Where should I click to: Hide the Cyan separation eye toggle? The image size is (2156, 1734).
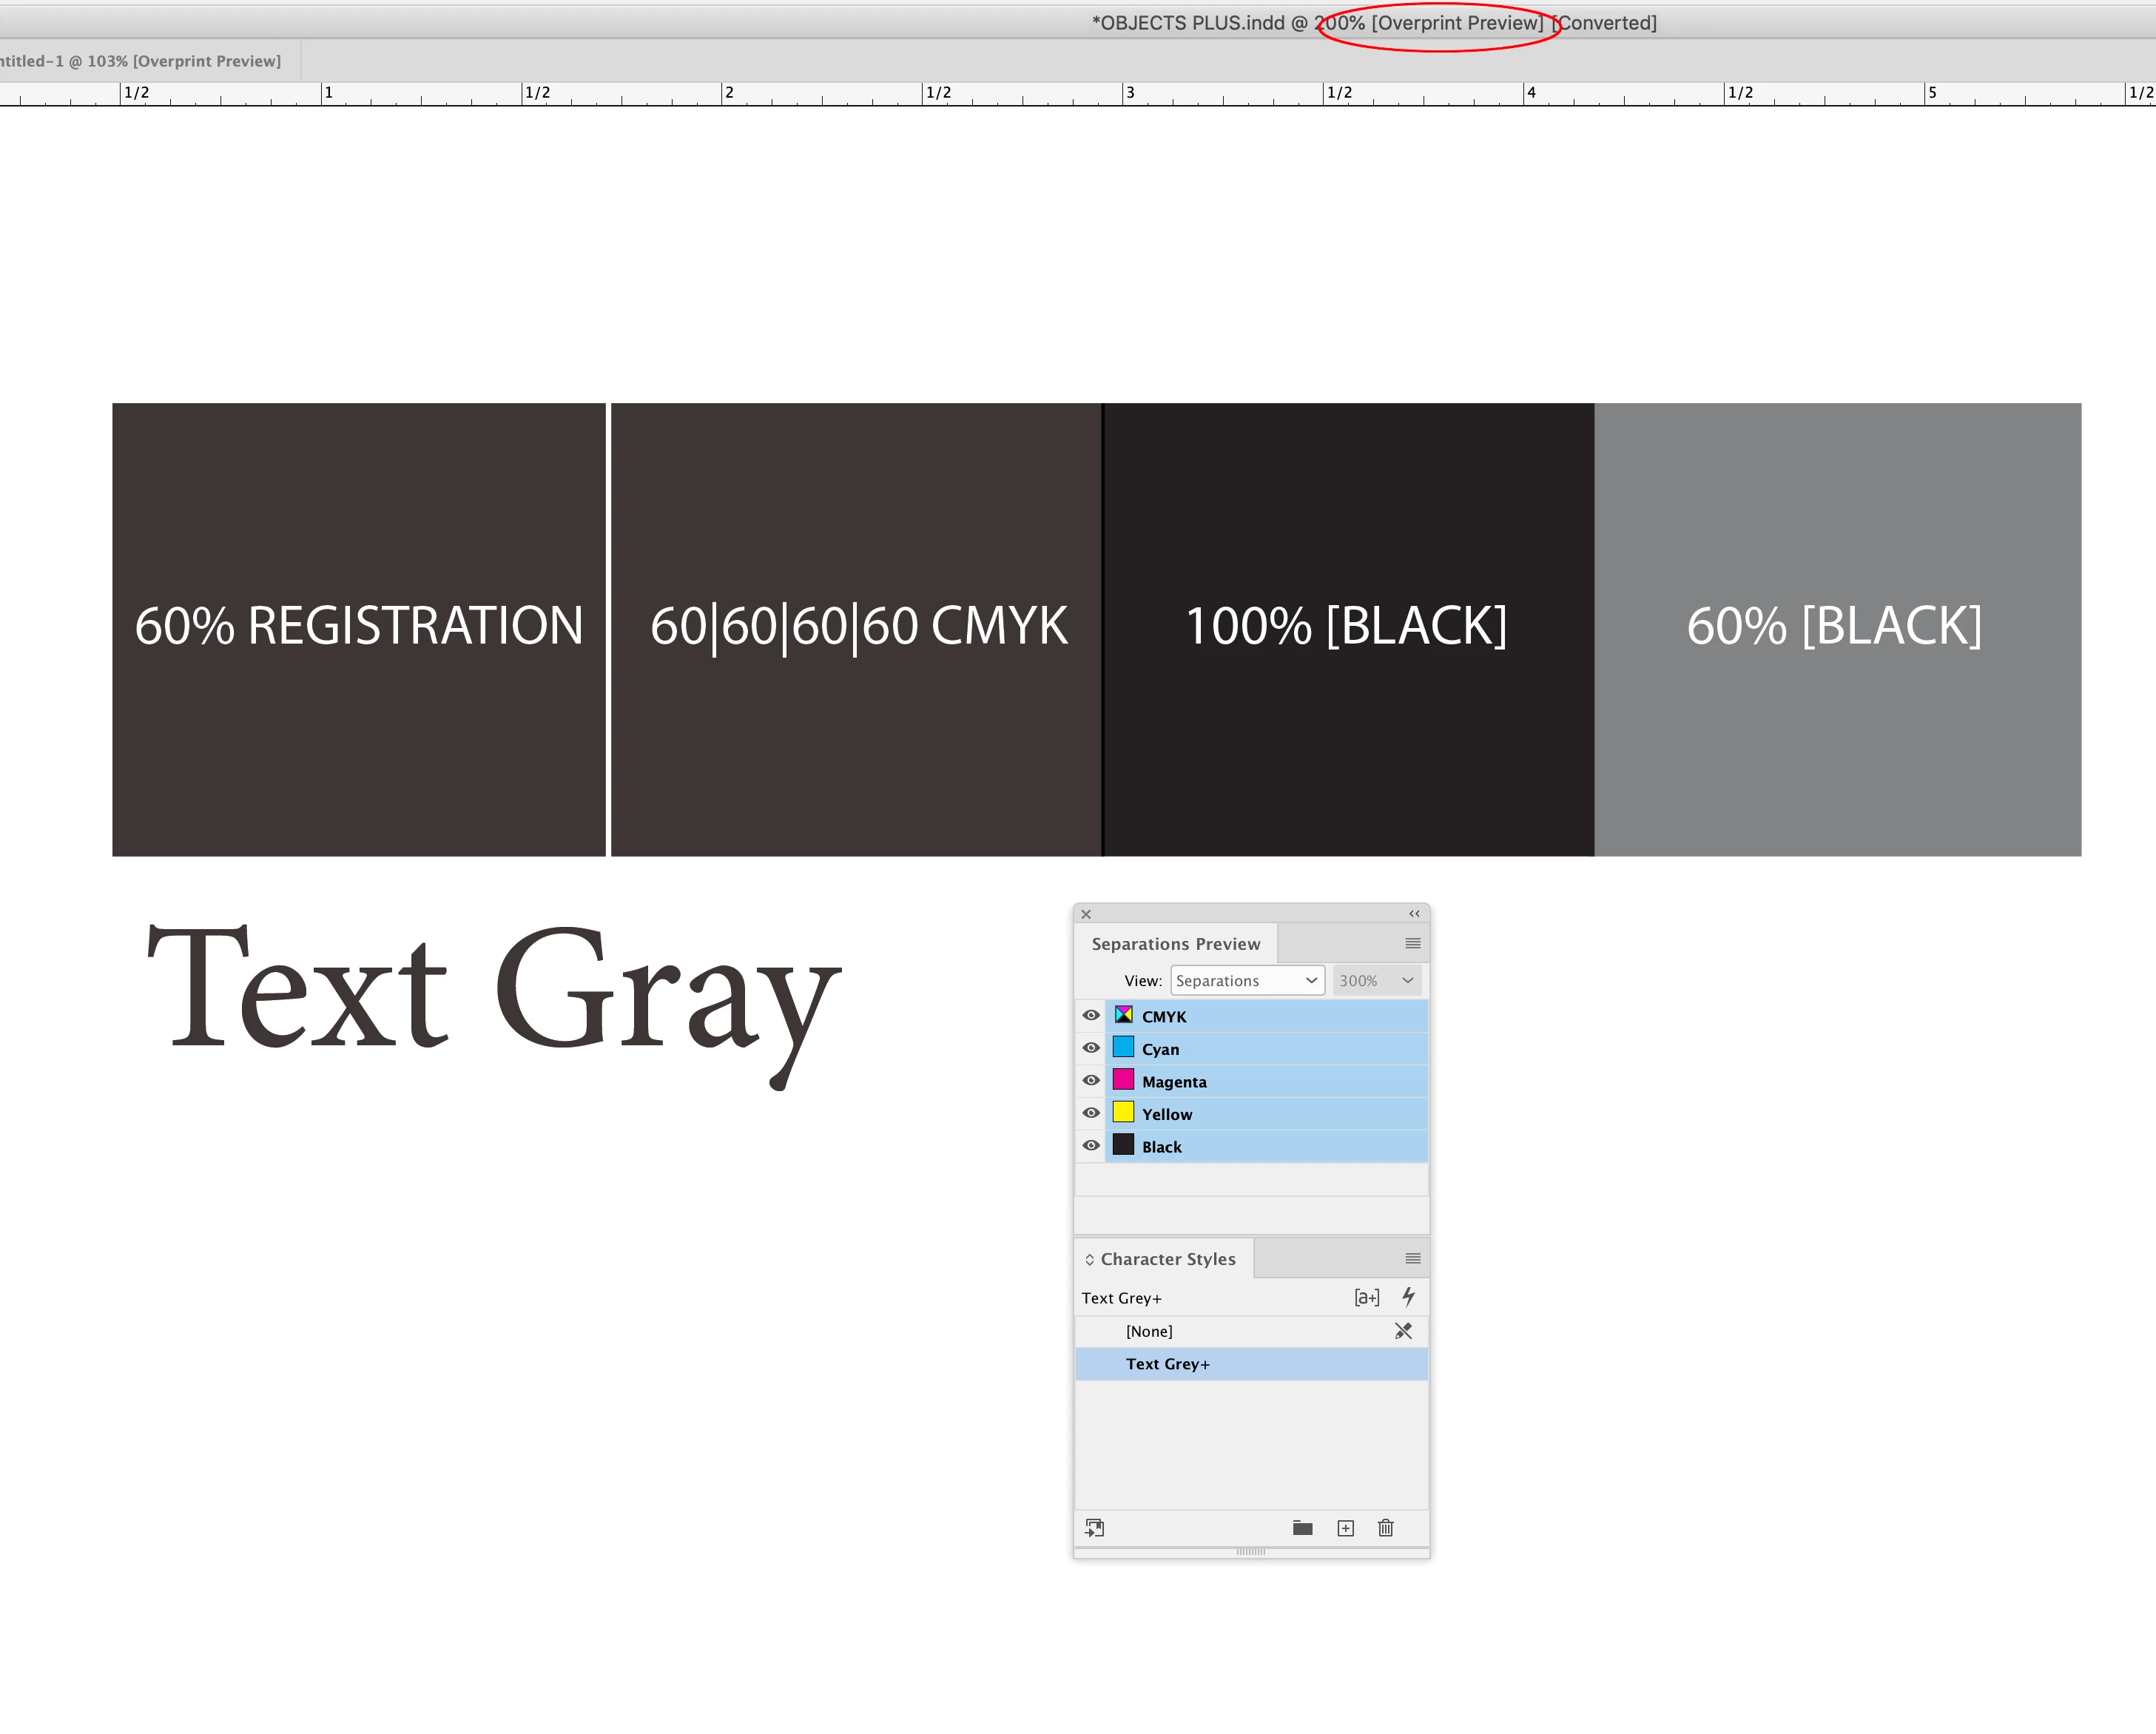click(1091, 1048)
